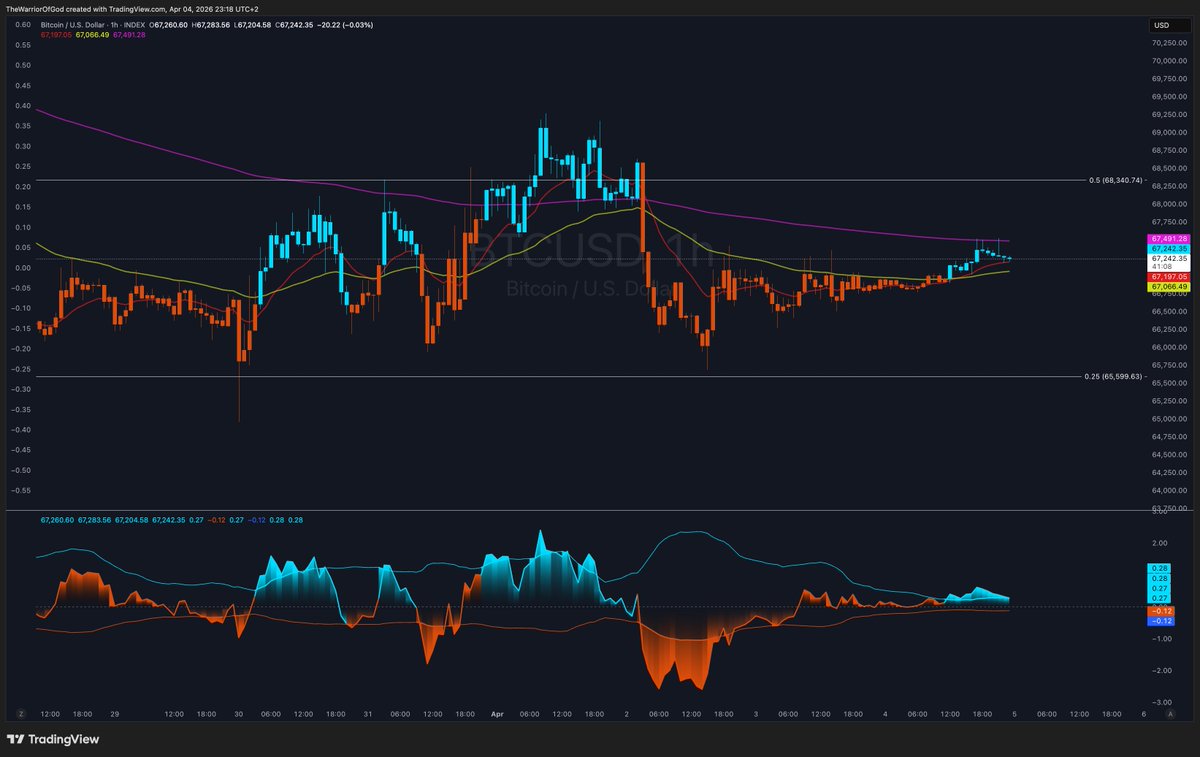Click the −20.22 (−0.03%) change value
Image resolution: width=1200 pixels, height=757 pixels.
coord(345,24)
